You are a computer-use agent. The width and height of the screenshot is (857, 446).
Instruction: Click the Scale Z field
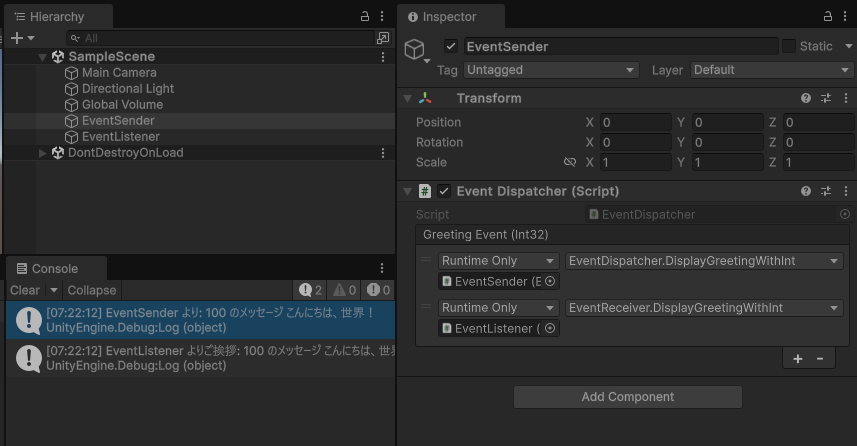click(x=818, y=162)
